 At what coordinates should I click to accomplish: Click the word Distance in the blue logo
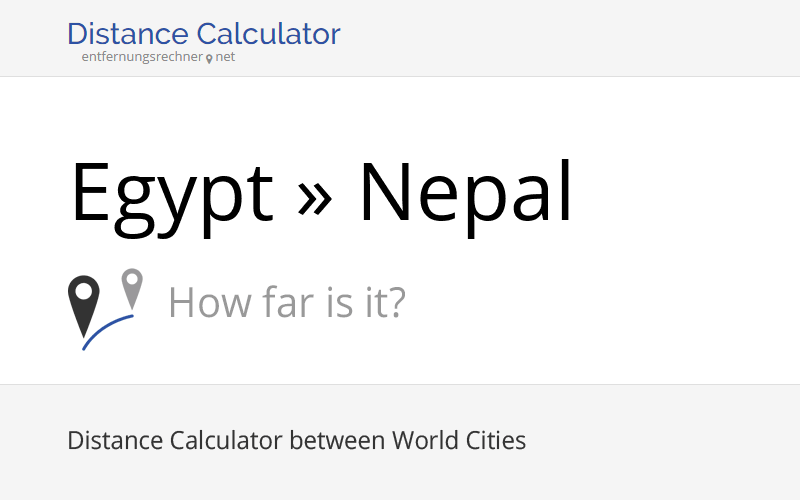click(x=128, y=34)
